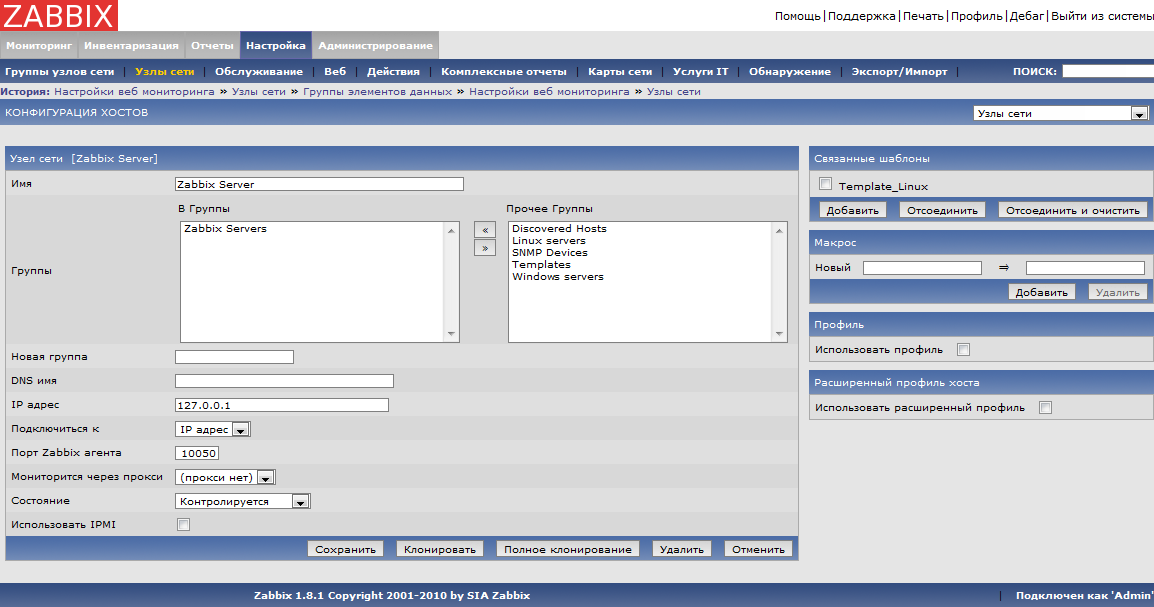
Task: Switch to the Настройка tab
Action: coord(276,46)
